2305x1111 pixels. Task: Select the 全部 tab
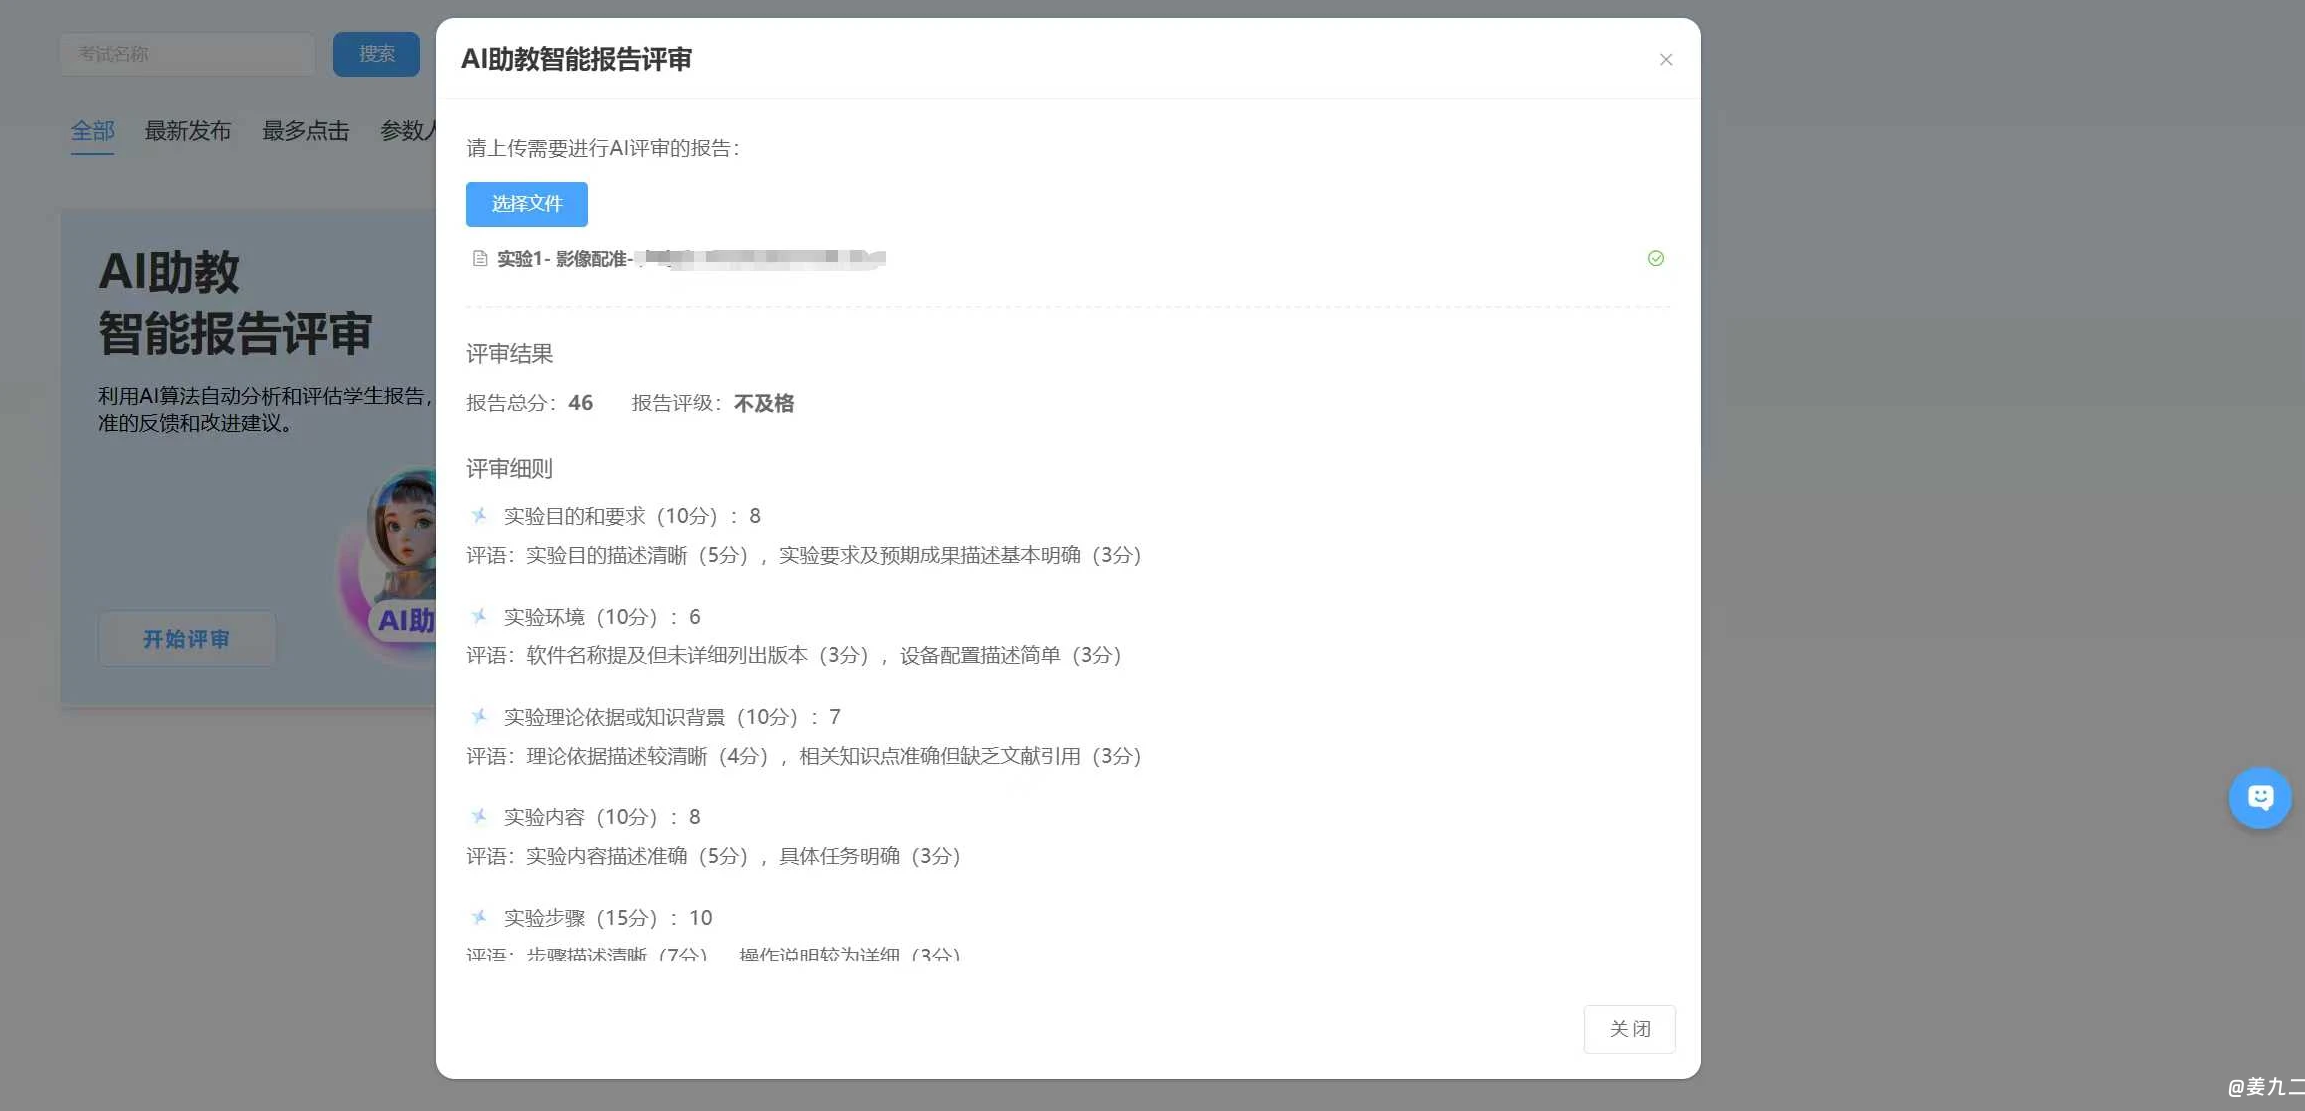[x=92, y=130]
